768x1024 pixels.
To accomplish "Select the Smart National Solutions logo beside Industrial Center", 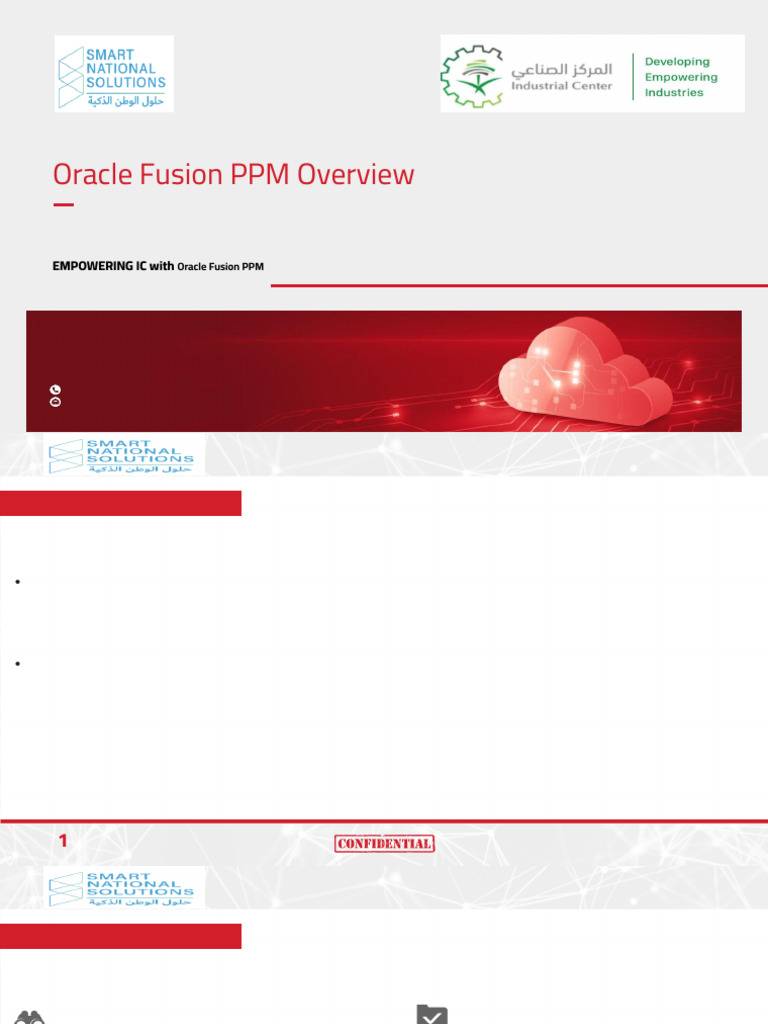I will pyautogui.click(x=114, y=74).
